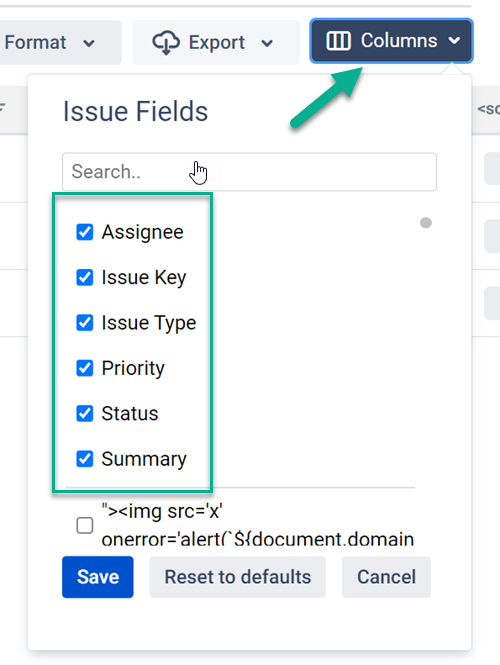The height and width of the screenshot is (665, 500).
Task: Click the Export menu label
Action: pos(217,42)
